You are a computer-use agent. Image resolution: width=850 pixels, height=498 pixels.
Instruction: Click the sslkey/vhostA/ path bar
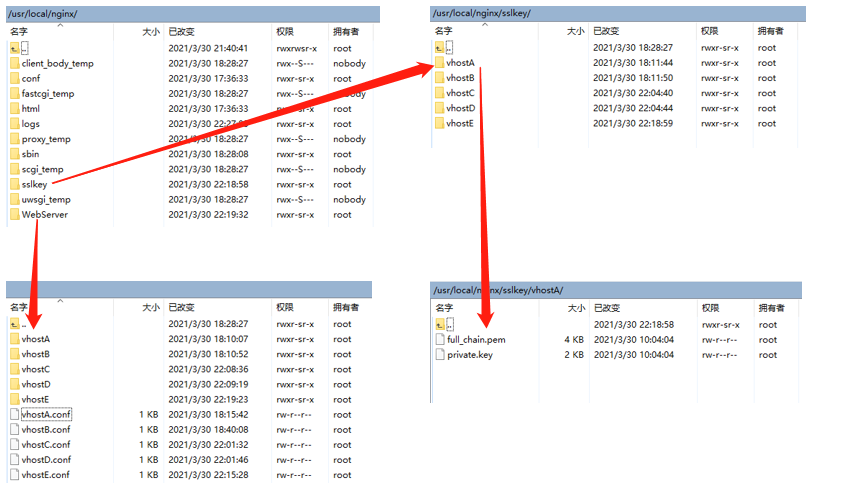pyautogui.click(x=616, y=290)
